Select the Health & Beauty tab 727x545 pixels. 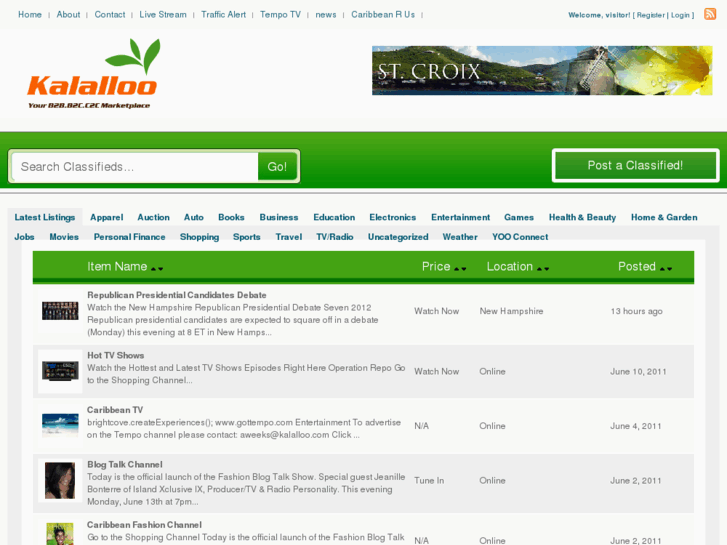[x=582, y=217]
